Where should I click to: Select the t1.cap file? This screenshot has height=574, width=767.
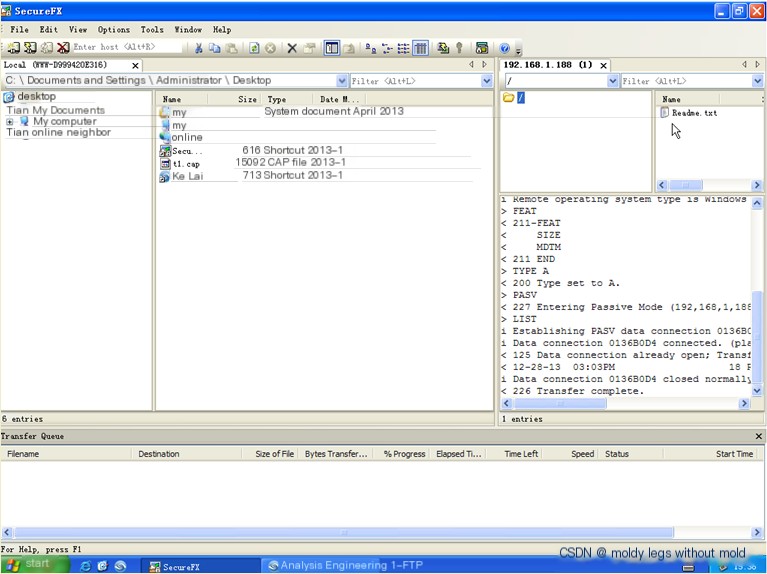click(186, 164)
